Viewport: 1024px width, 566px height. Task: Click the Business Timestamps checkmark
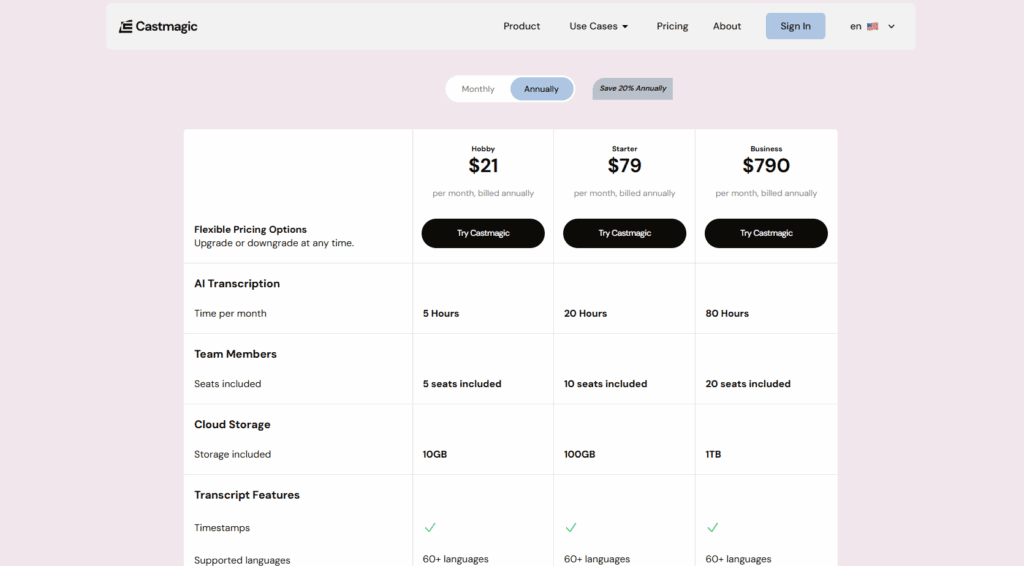(x=712, y=527)
